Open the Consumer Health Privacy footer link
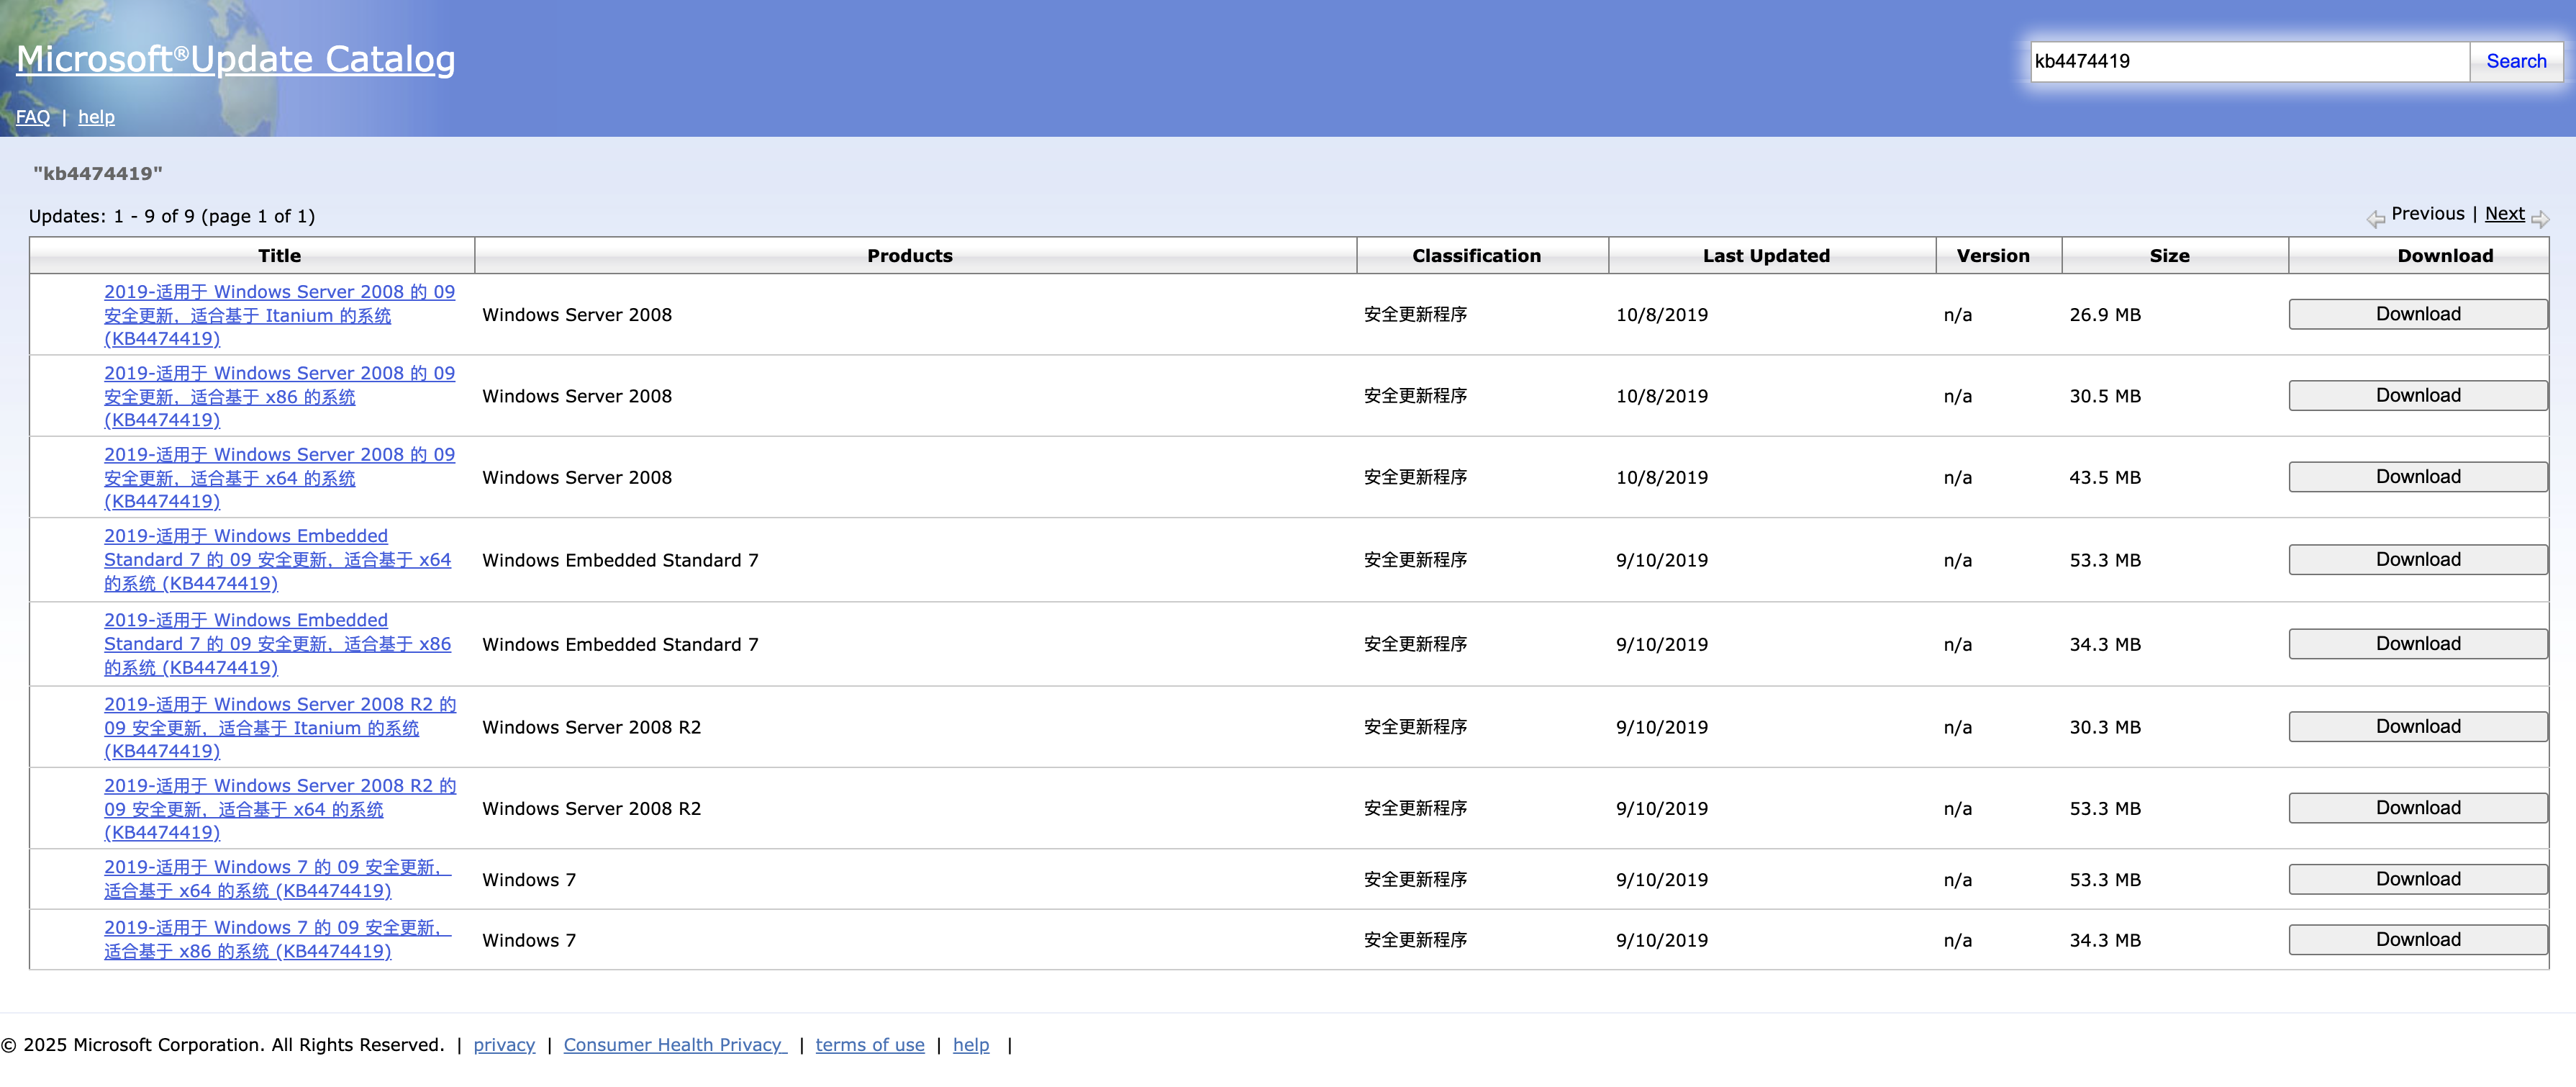Viewport: 2576px width, 1087px height. [674, 1045]
